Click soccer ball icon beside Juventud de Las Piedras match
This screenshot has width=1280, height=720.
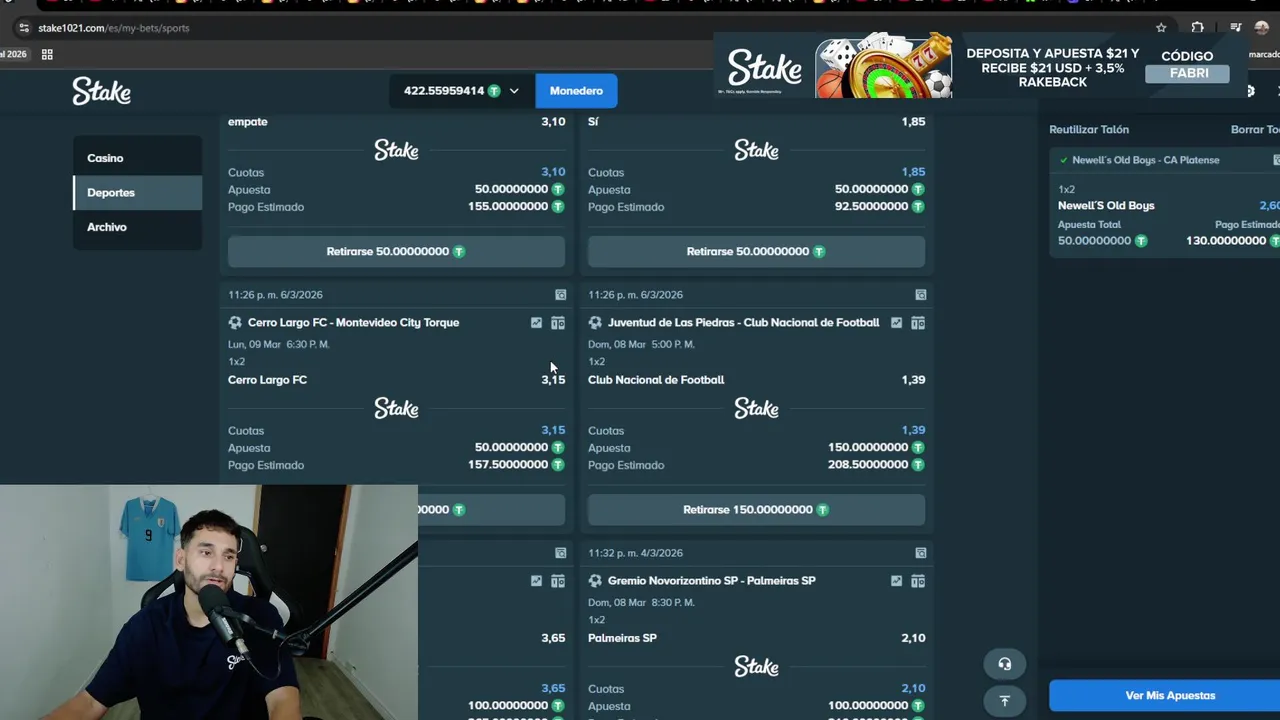tap(595, 323)
